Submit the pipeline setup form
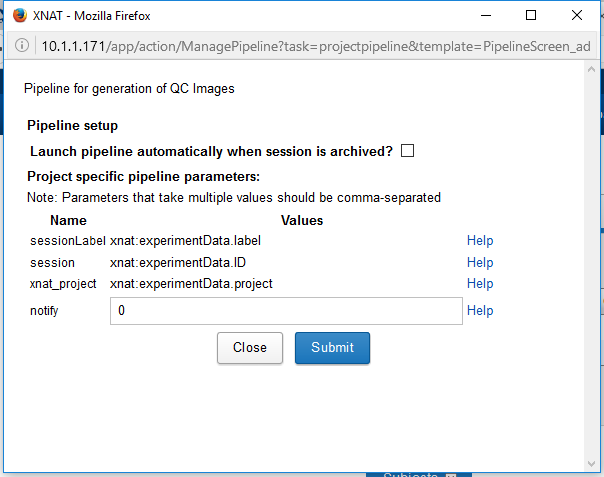Viewport: 604px width, 477px height. [x=332, y=348]
